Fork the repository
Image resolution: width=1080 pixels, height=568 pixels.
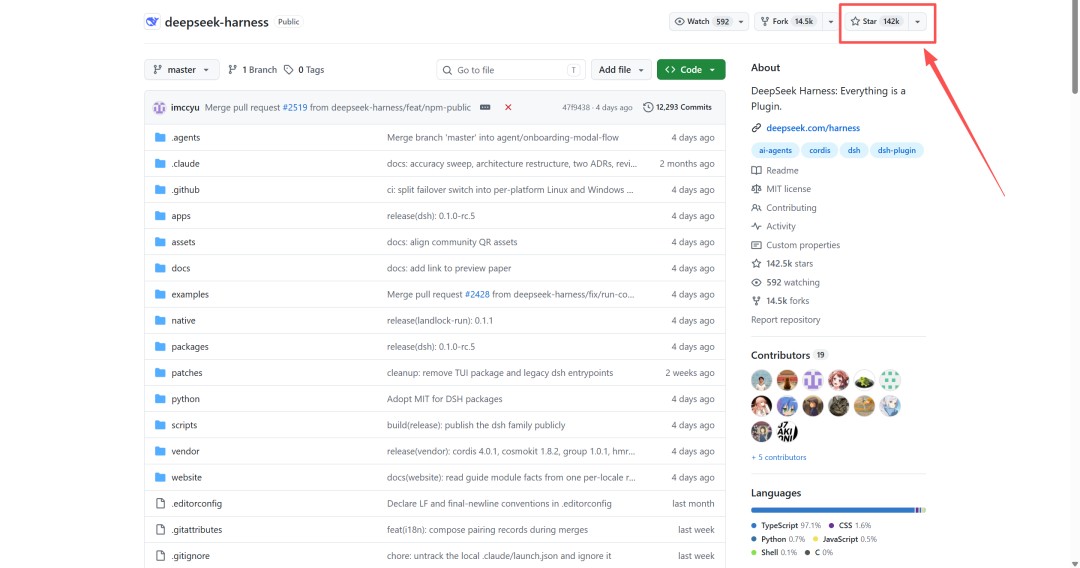point(788,21)
